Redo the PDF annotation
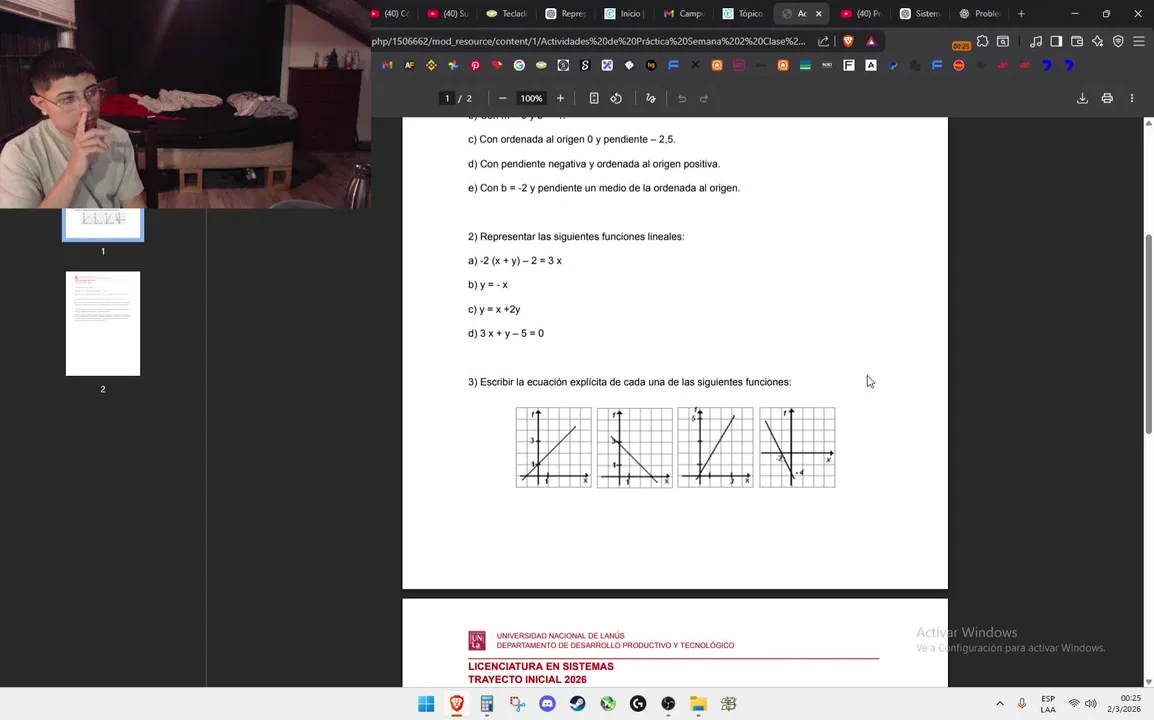 pos(704,99)
